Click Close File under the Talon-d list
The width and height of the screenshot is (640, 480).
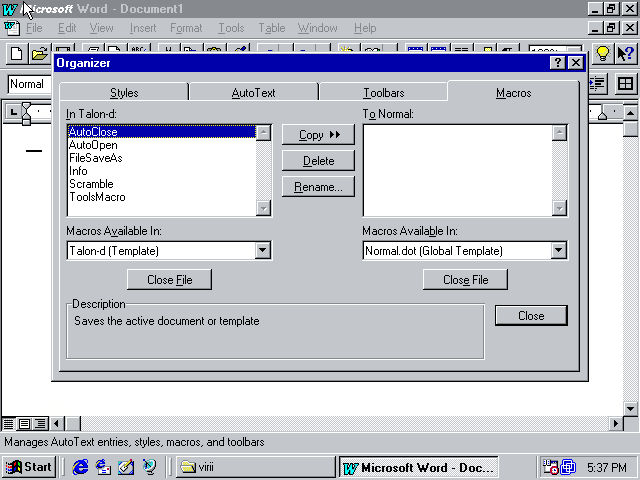(169, 280)
